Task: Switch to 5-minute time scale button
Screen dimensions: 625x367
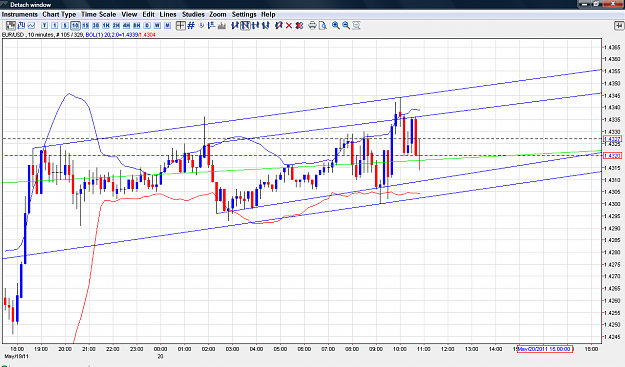Action: 65,26
